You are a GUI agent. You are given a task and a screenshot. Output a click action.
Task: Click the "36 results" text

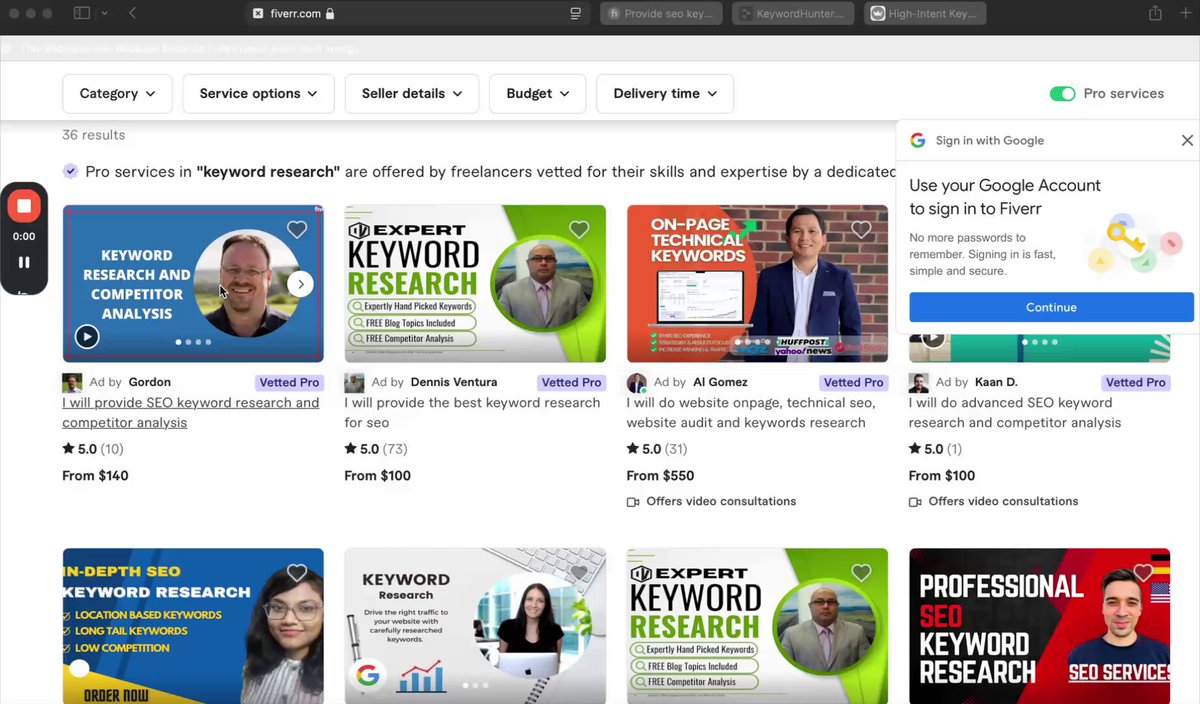[94, 135]
